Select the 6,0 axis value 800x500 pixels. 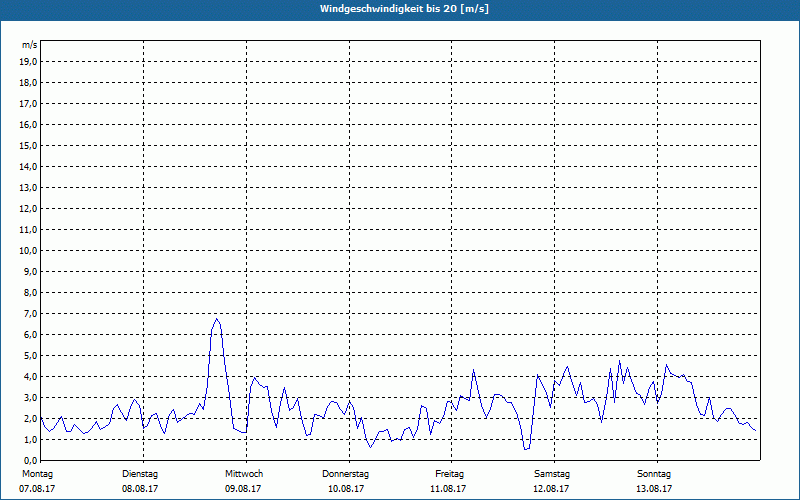(x=30, y=335)
